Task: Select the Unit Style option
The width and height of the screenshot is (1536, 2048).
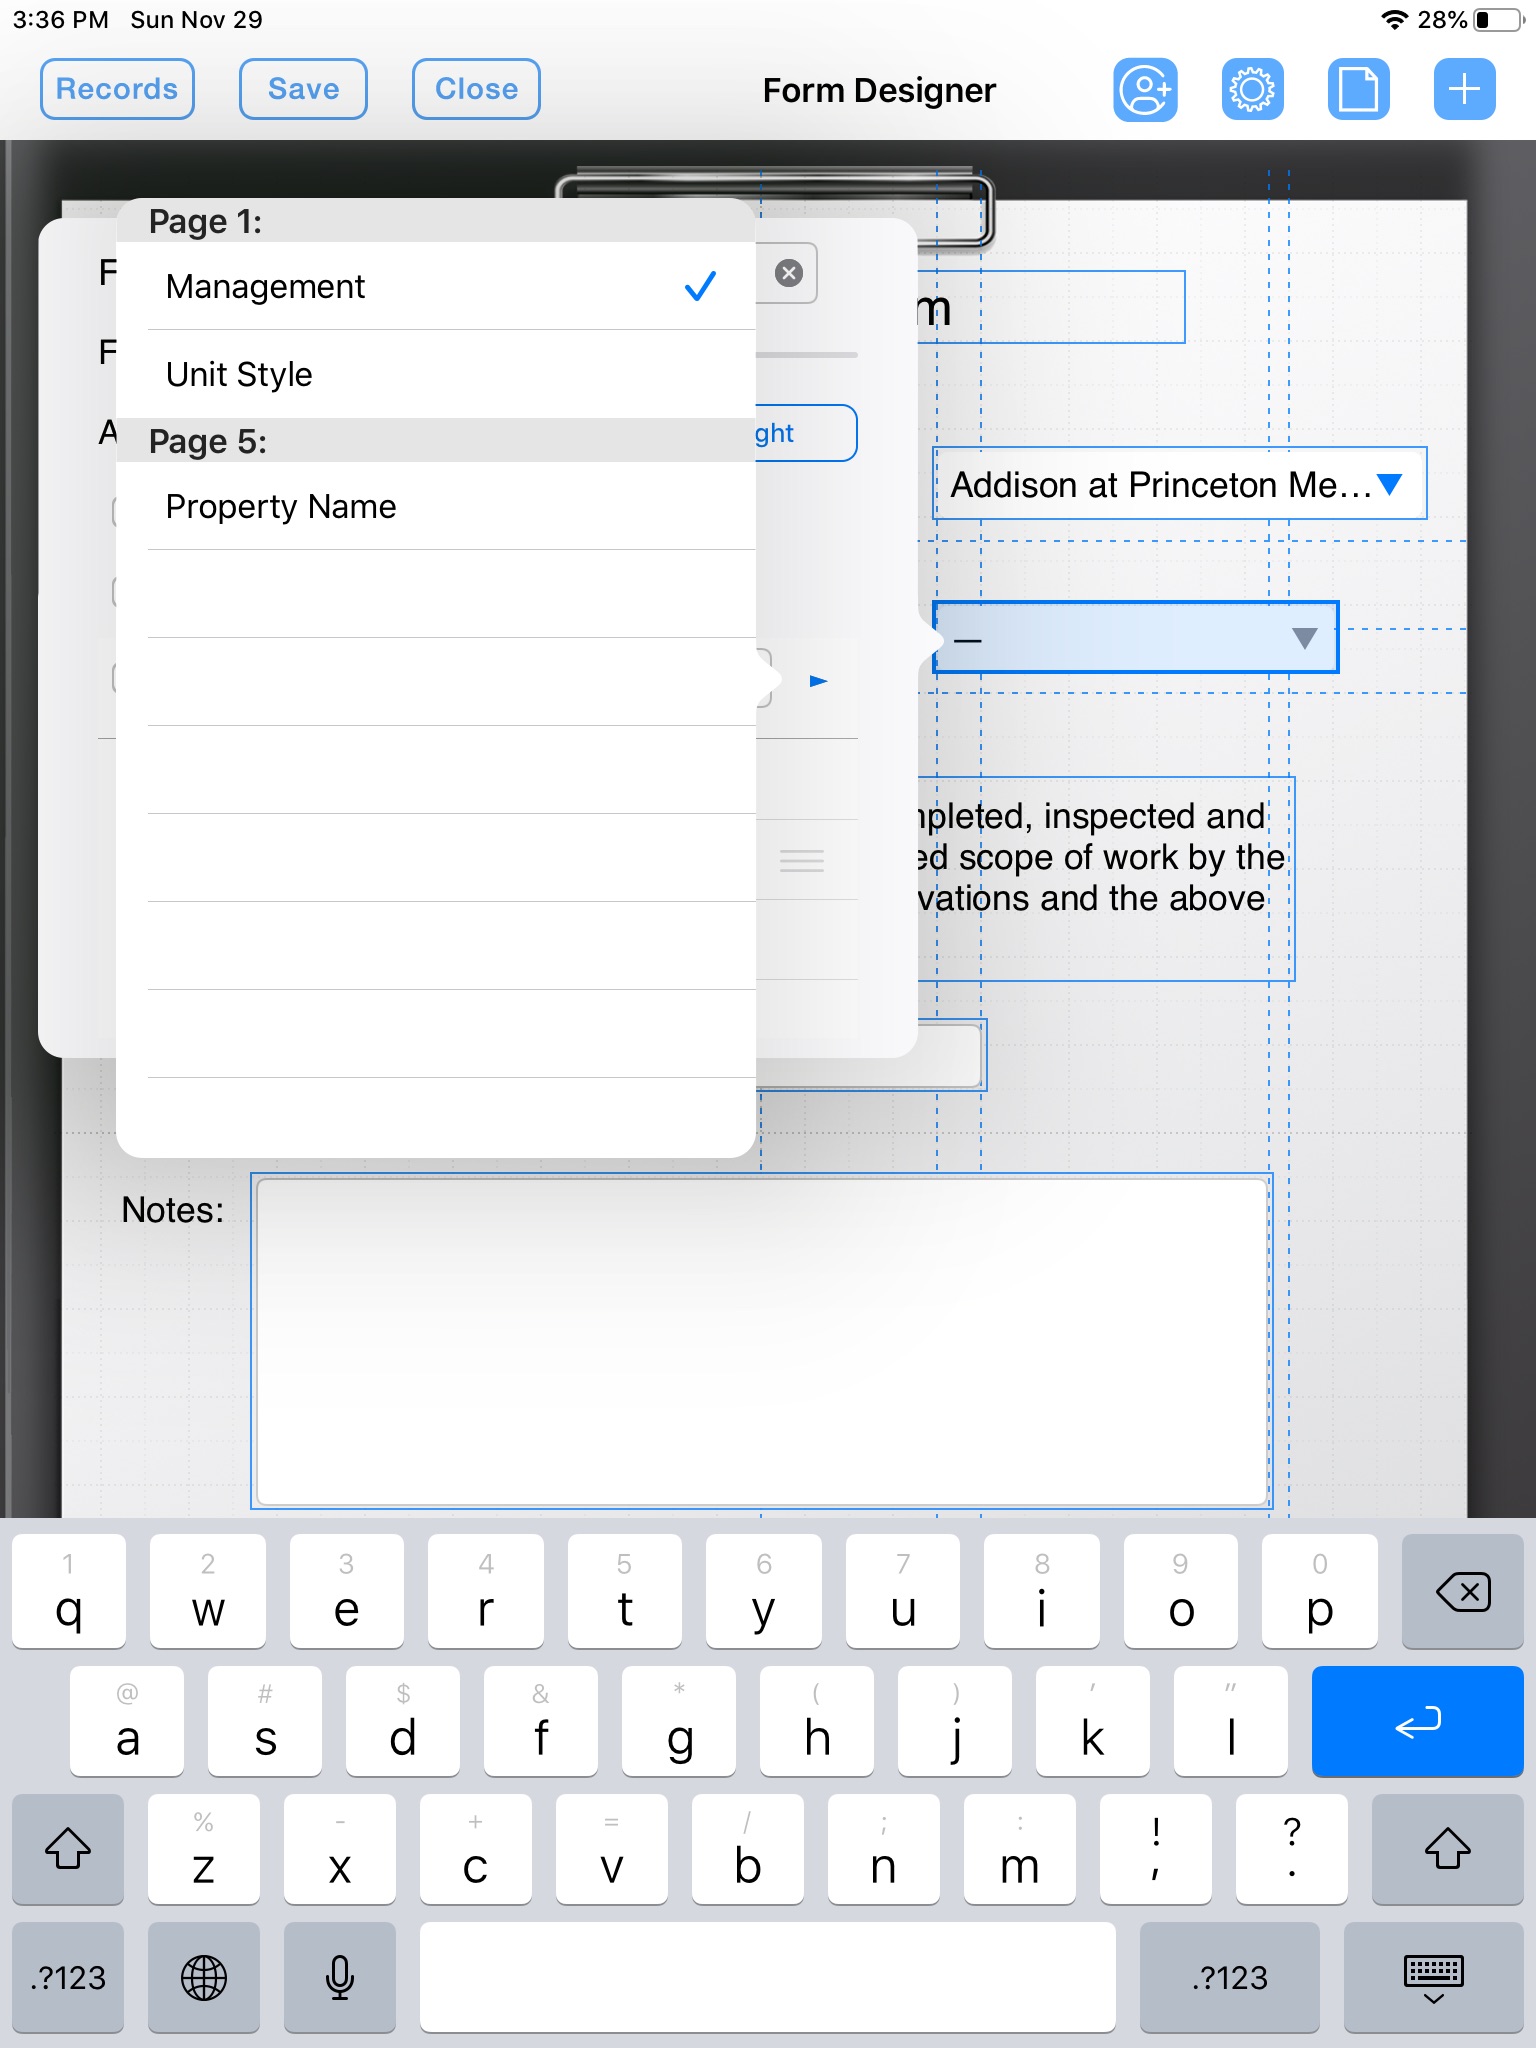Action: coord(436,374)
